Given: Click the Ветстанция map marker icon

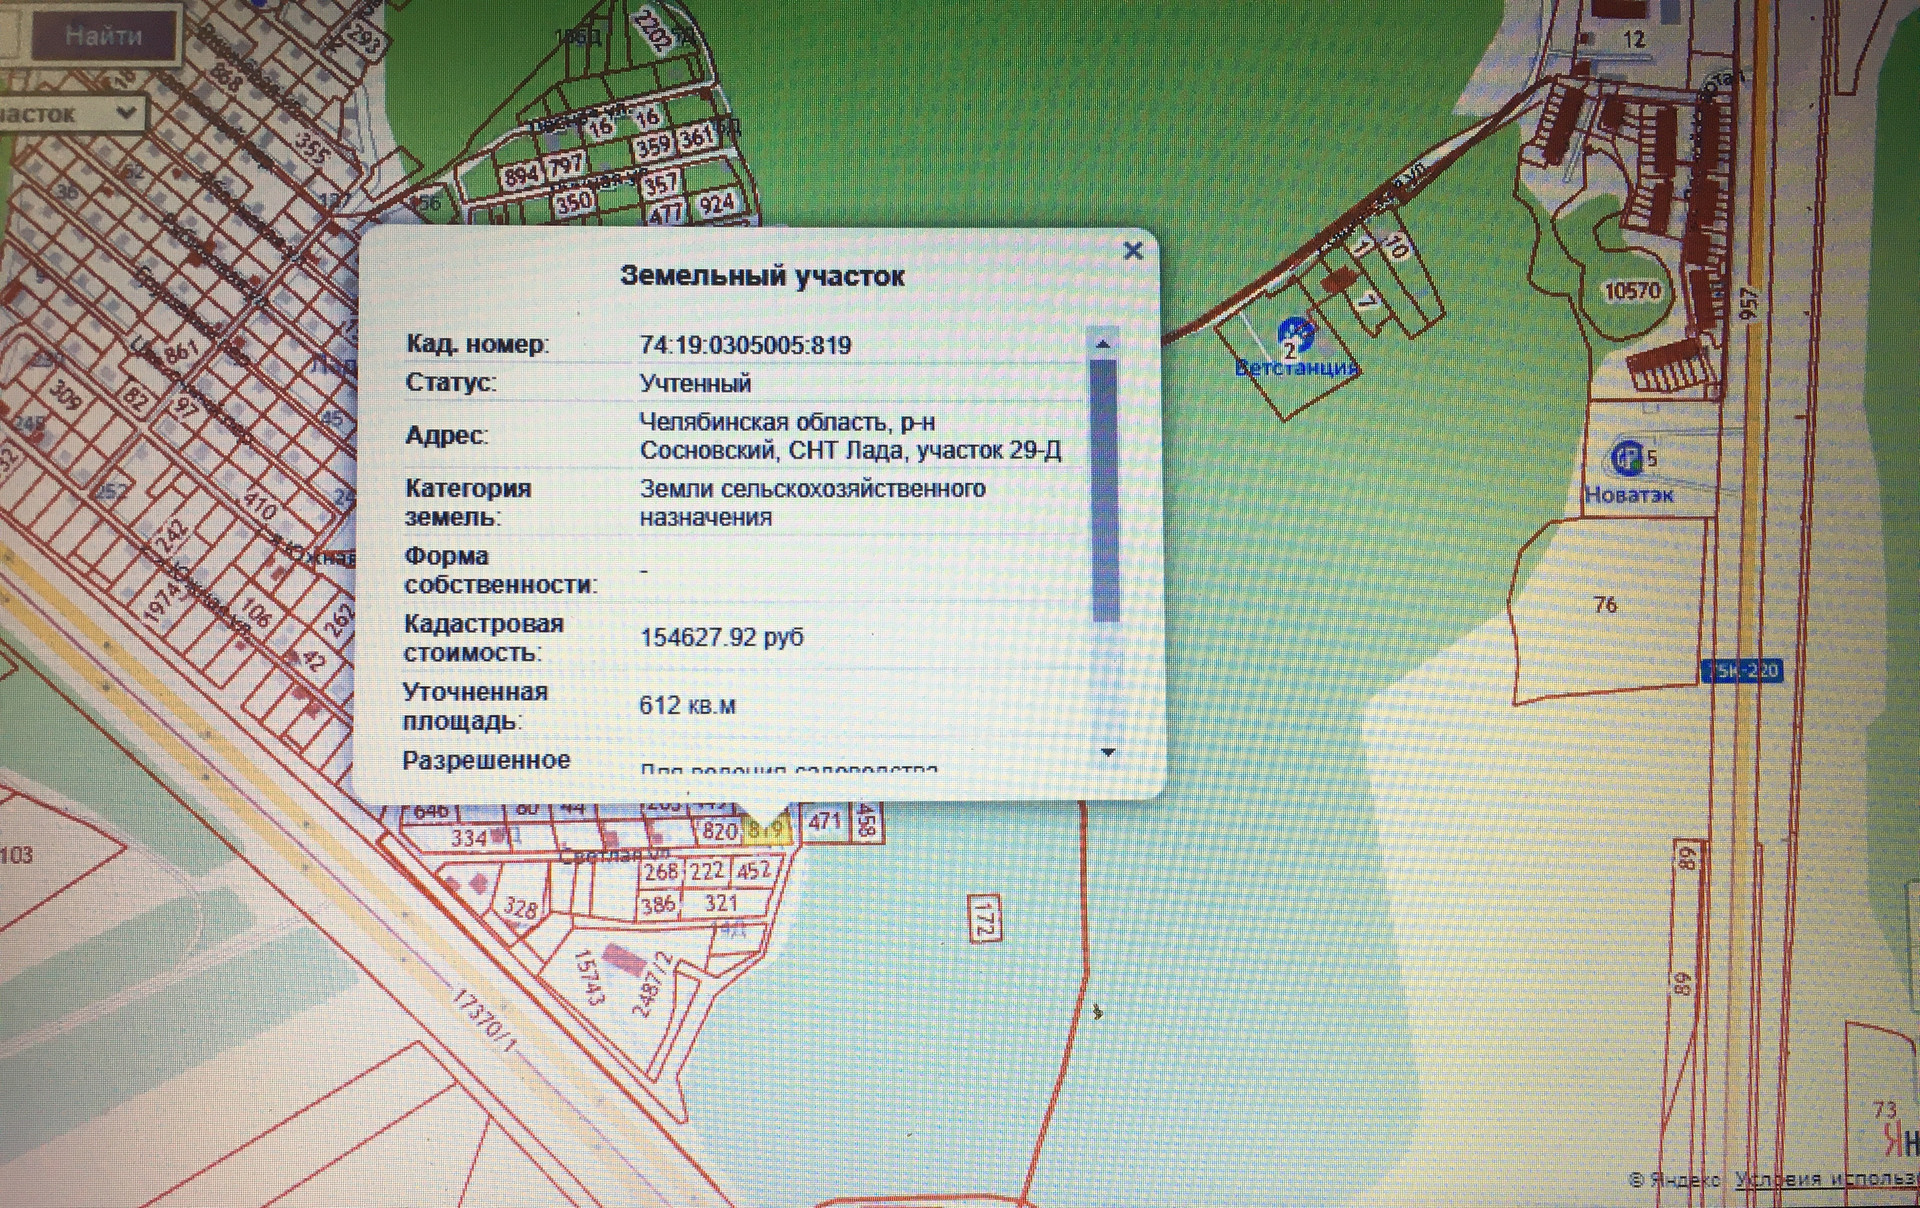Looking at the screenshot, I should (1296, 331).
